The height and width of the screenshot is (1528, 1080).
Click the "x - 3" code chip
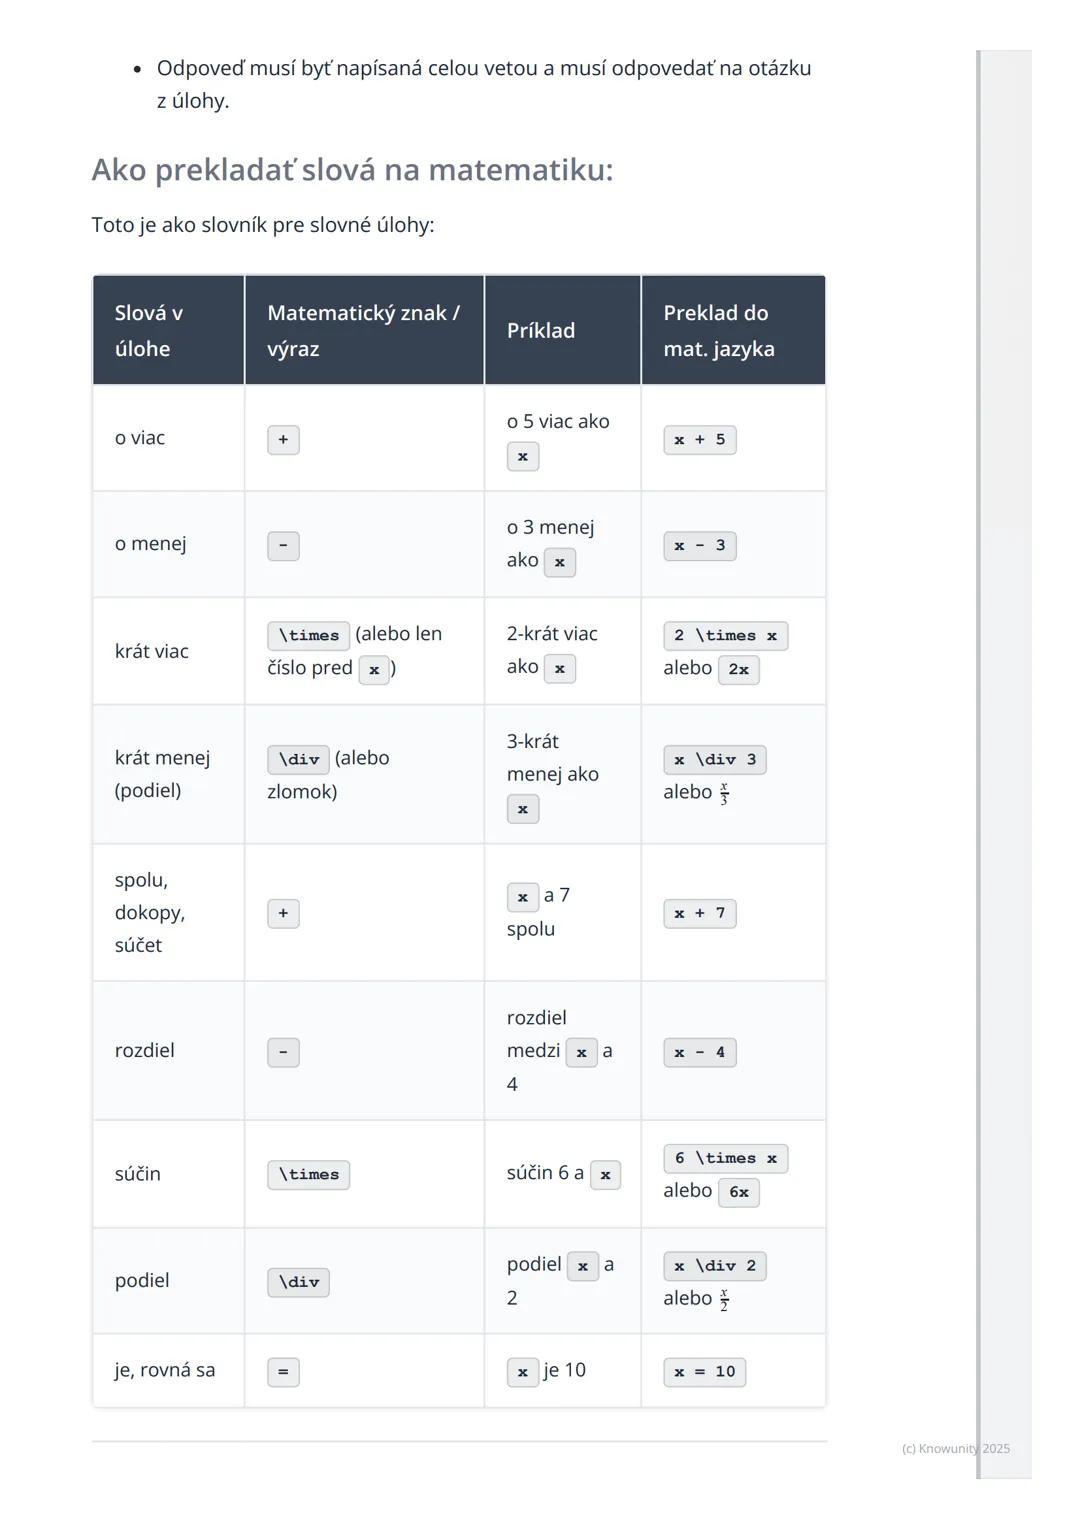point(699,546)
